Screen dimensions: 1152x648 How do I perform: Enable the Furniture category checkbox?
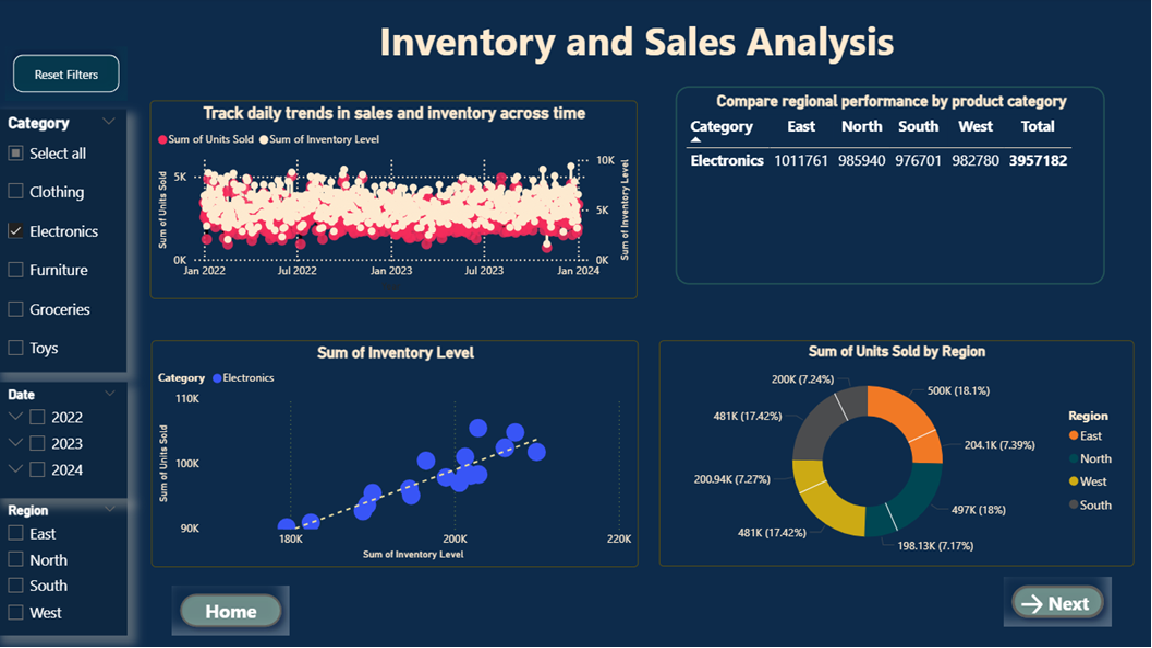click(16, 270)
